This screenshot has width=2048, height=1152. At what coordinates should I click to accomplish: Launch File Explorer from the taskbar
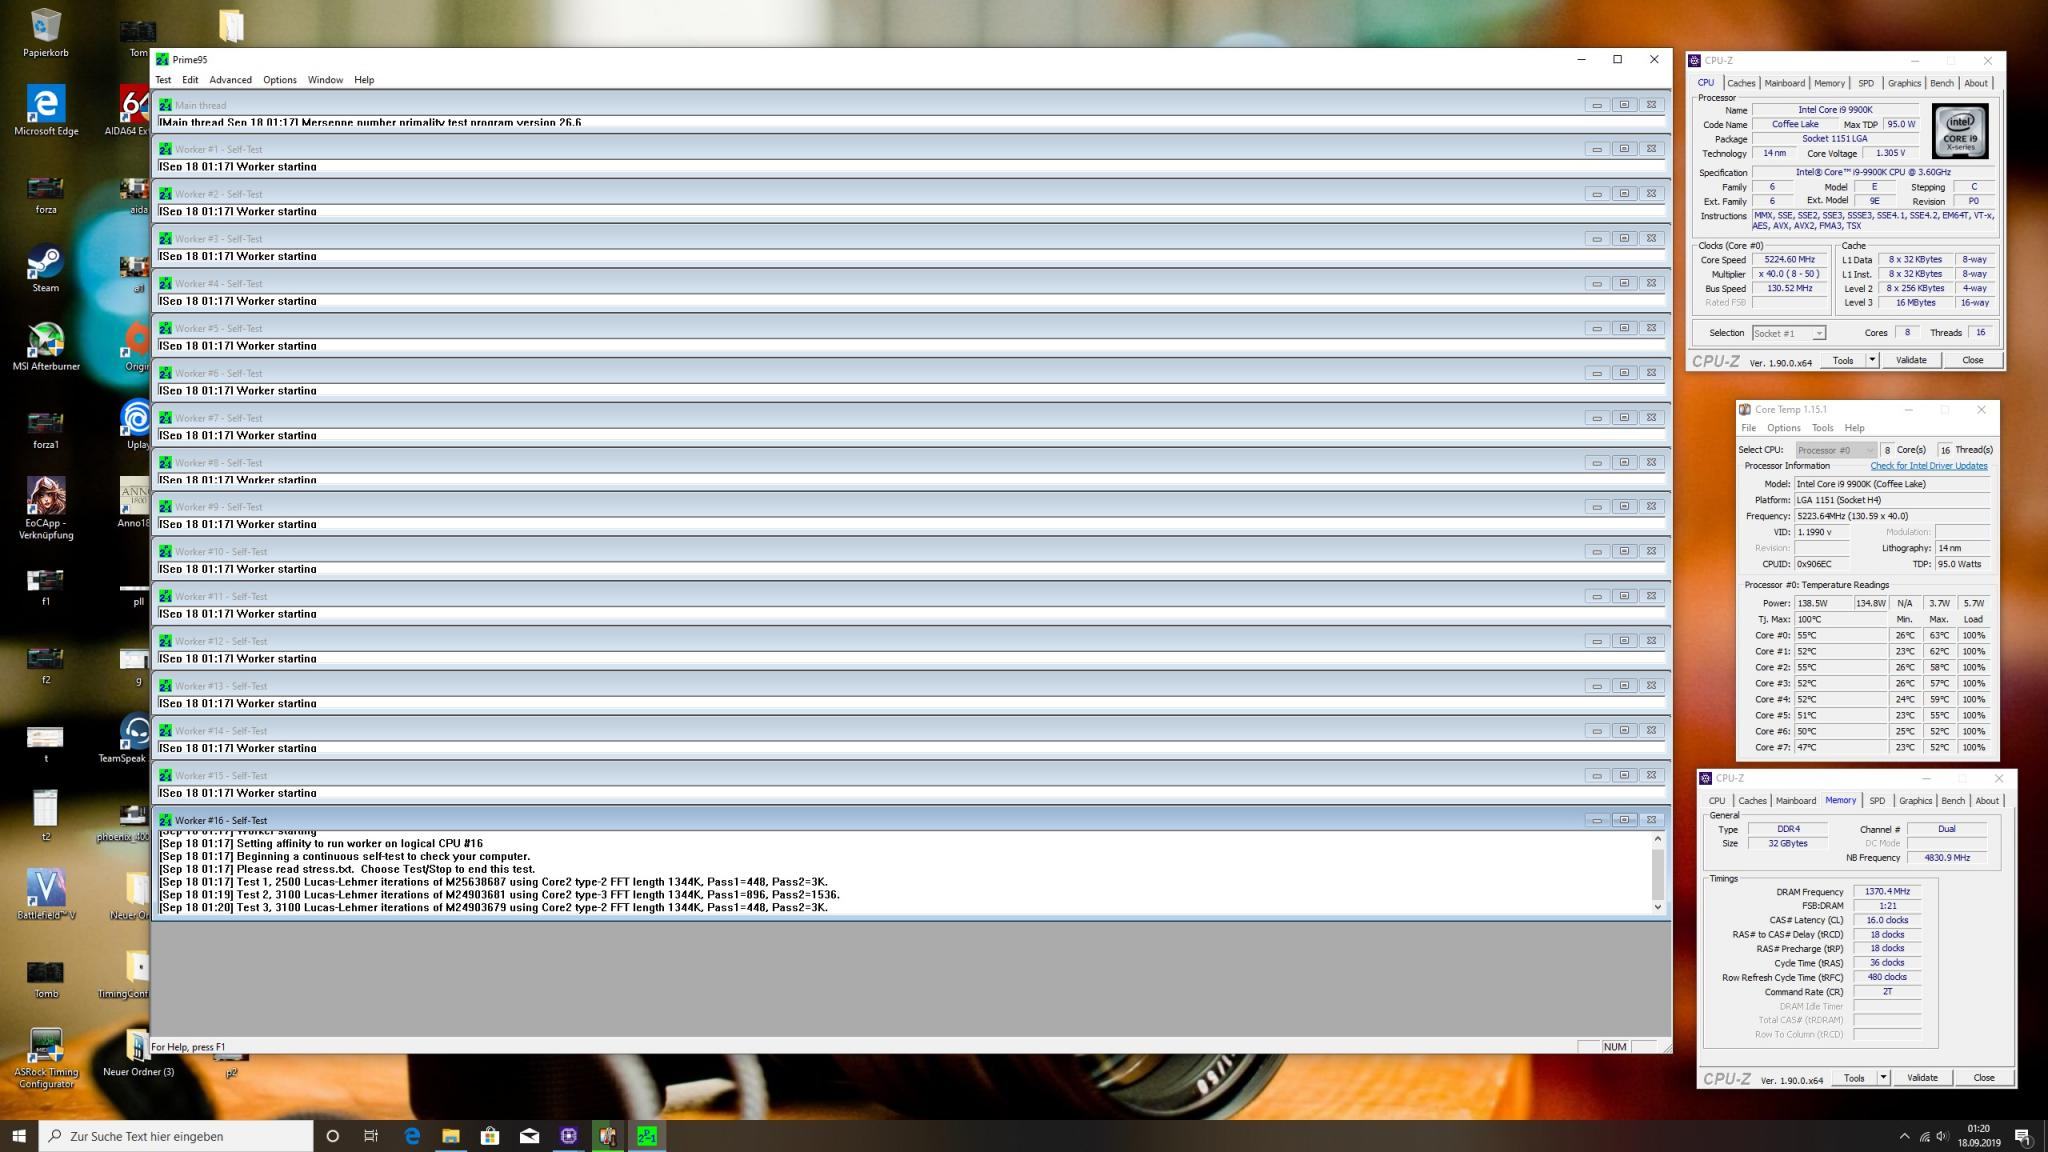451,1136
